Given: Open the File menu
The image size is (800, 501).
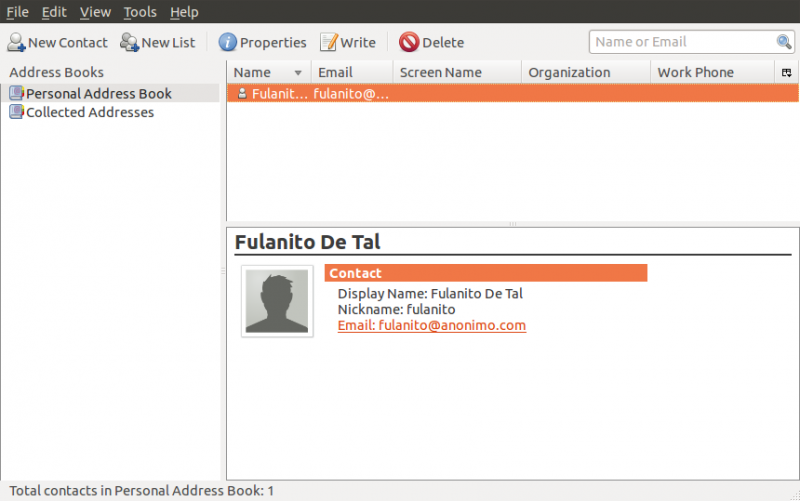Looking at the screenshot, I should pos(17,12).
